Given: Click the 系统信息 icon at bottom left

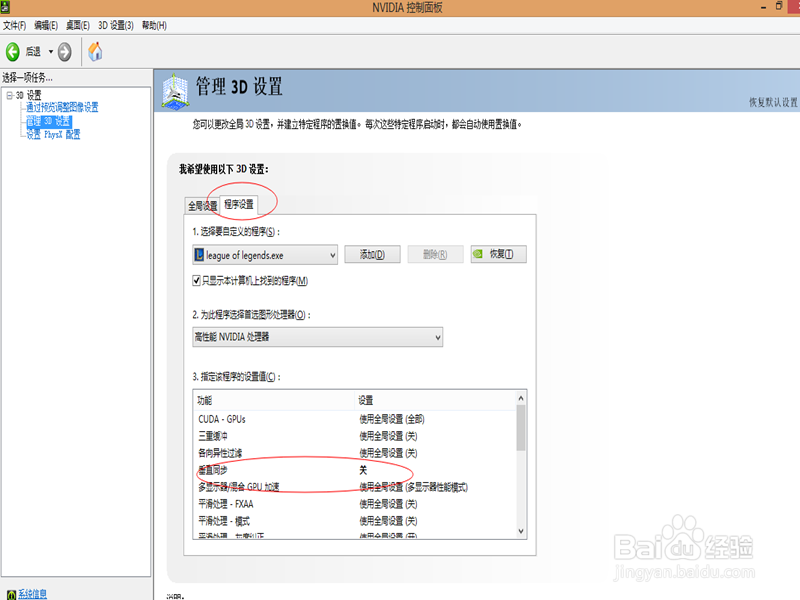Looking at the screenshot, I should (x=11, y=594).
